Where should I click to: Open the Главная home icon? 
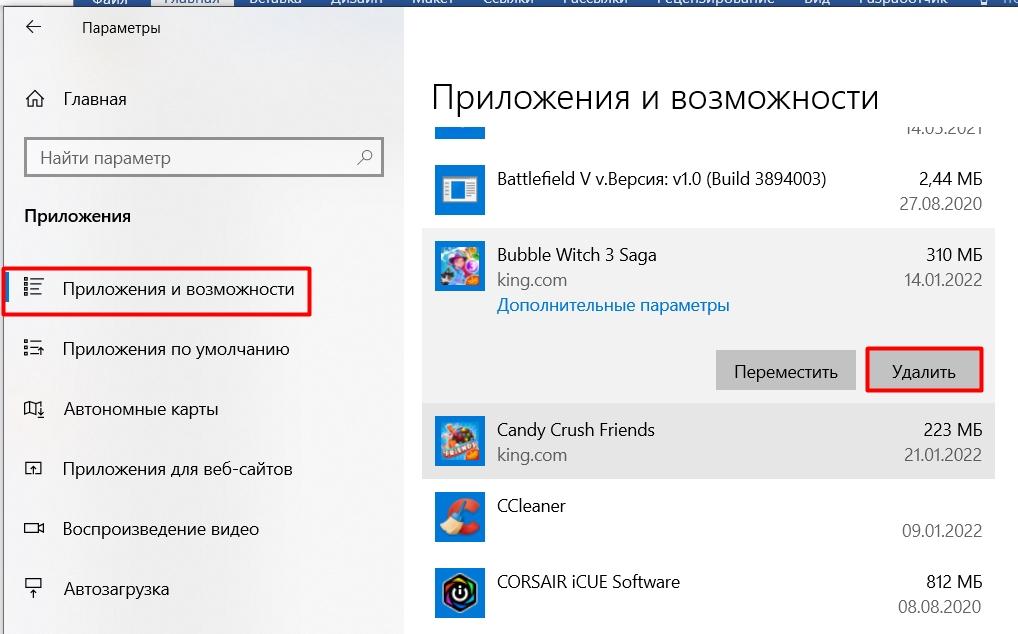coord(35,99)
